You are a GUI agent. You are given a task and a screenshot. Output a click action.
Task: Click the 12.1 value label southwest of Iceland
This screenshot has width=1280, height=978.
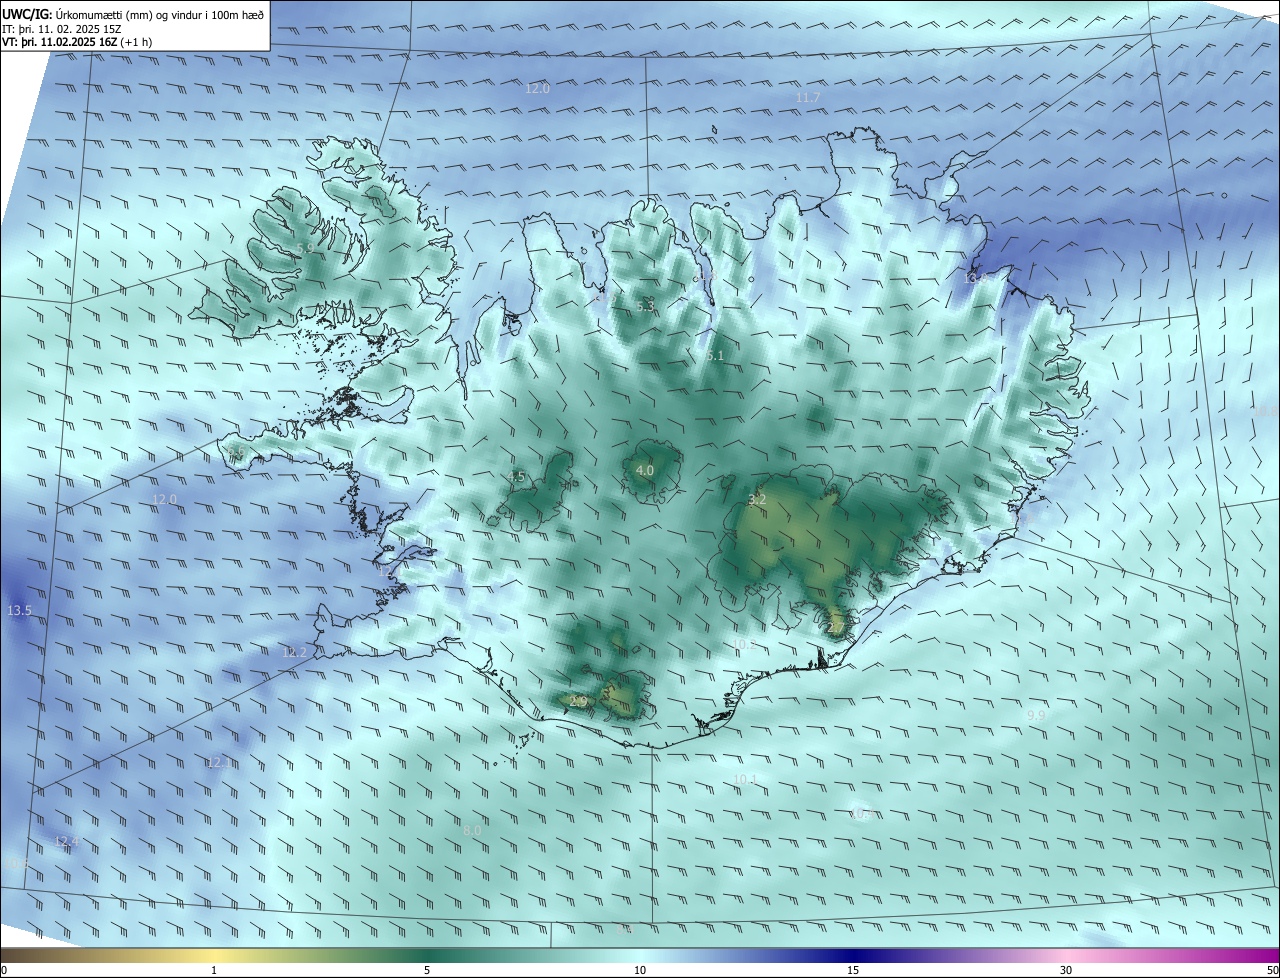[x=218, y=763]
